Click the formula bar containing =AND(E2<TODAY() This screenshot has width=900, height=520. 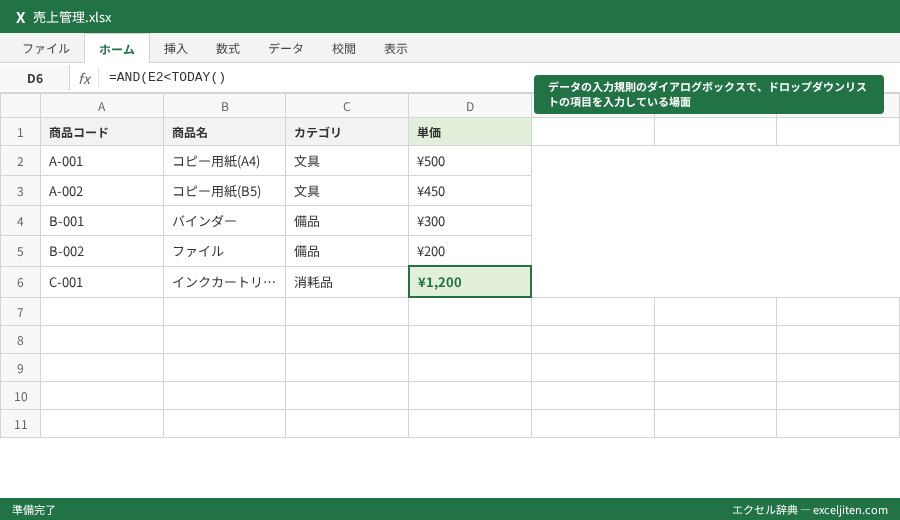[498, 77]
